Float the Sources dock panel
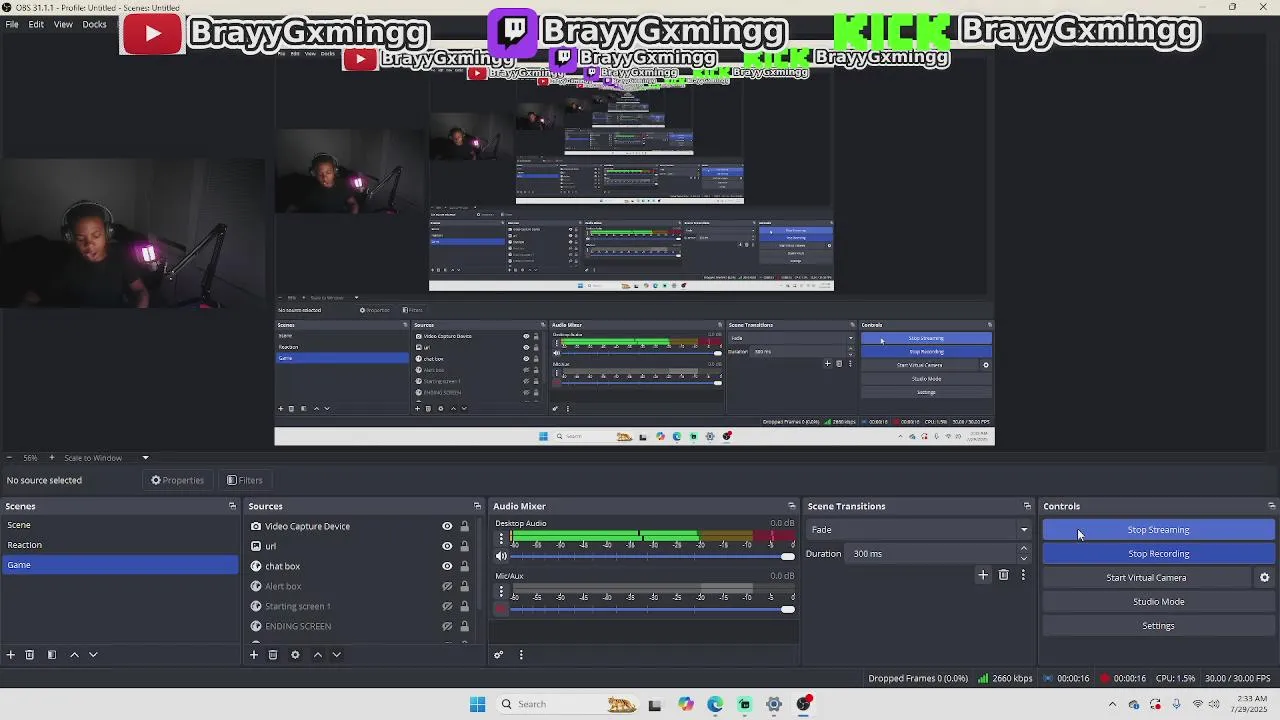1280x720 pixels. tap(477, 506)
